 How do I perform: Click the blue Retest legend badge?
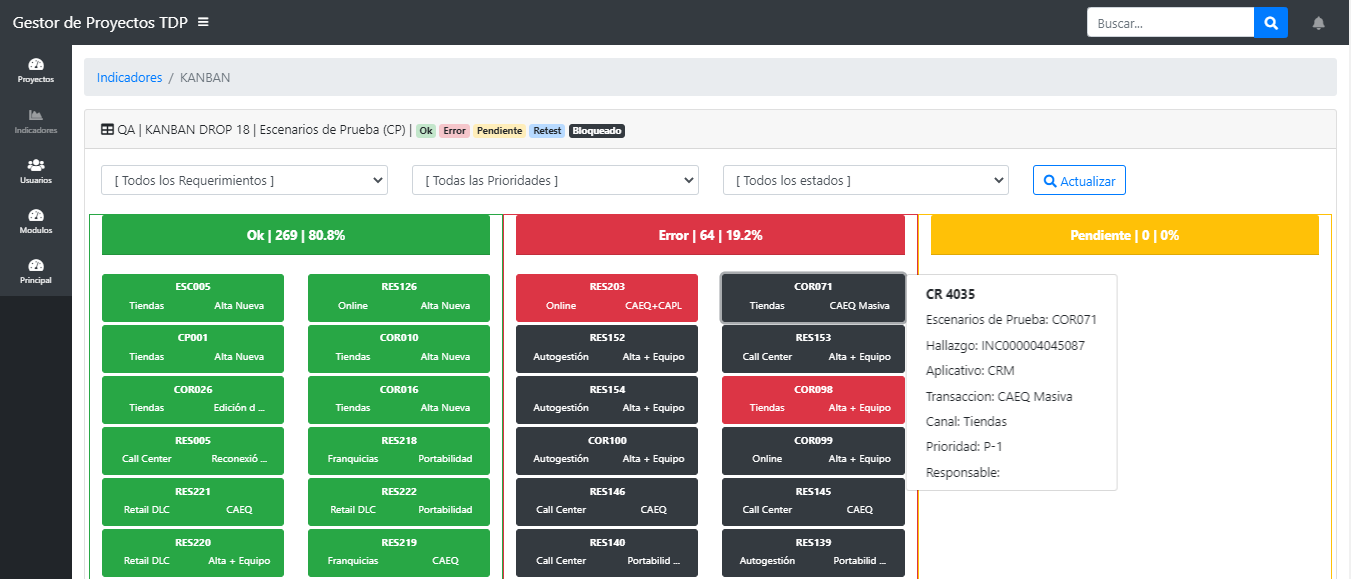(547, 131)
